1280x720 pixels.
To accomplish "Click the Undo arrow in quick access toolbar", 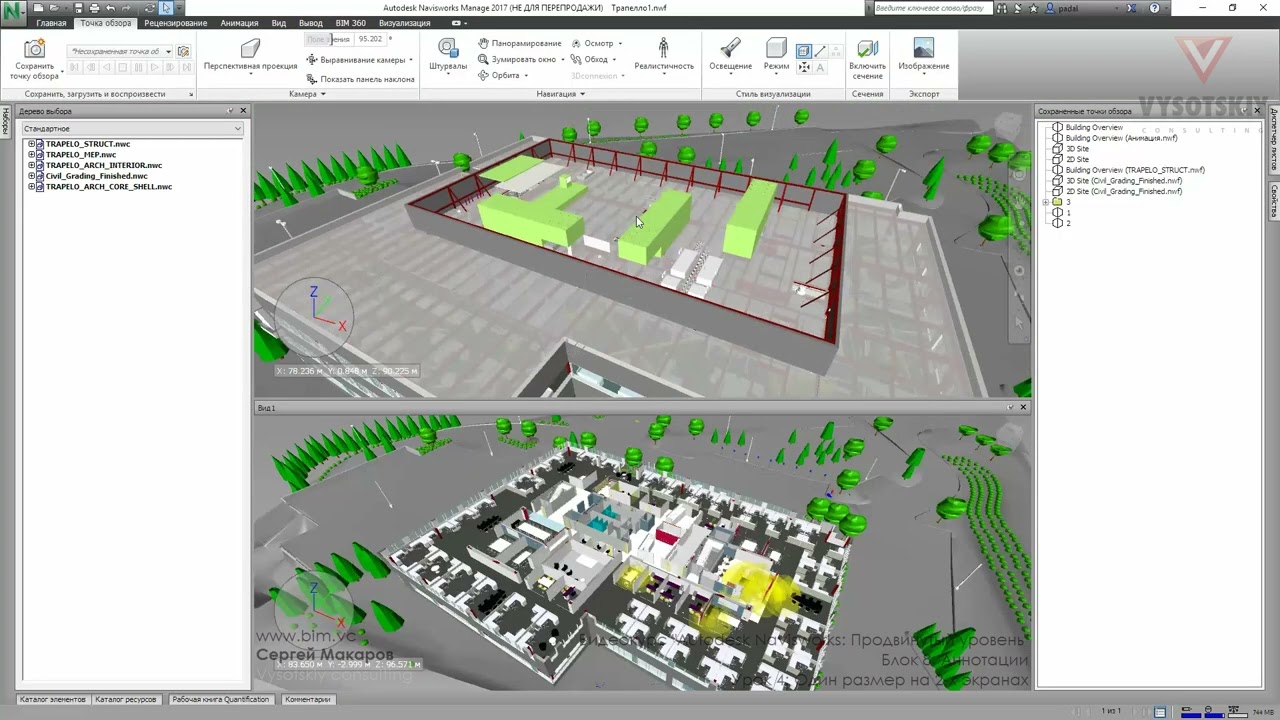I will tap(110, 8).
